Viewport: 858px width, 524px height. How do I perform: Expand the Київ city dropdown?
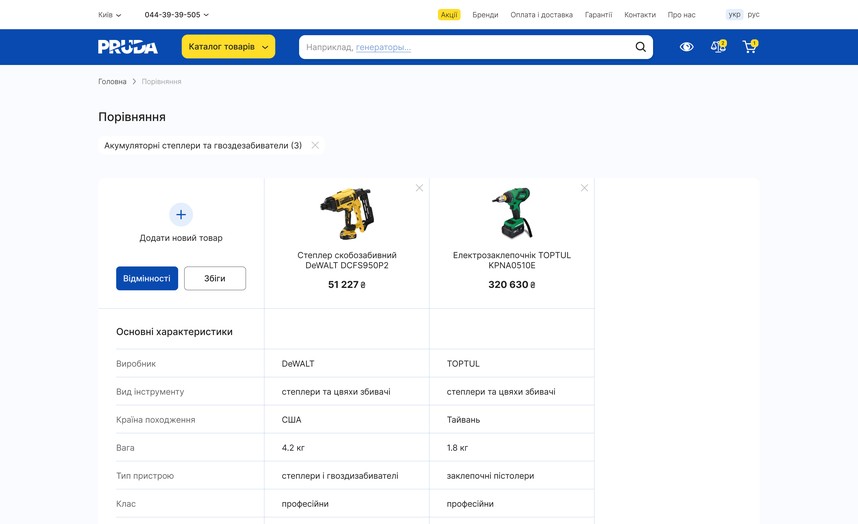pyautogui.click(x=109, y=15)
